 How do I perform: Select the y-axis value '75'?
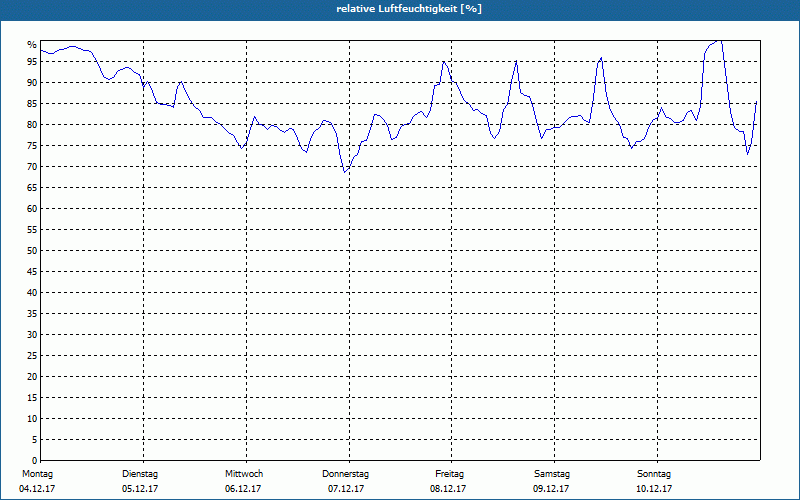[32, 145]
